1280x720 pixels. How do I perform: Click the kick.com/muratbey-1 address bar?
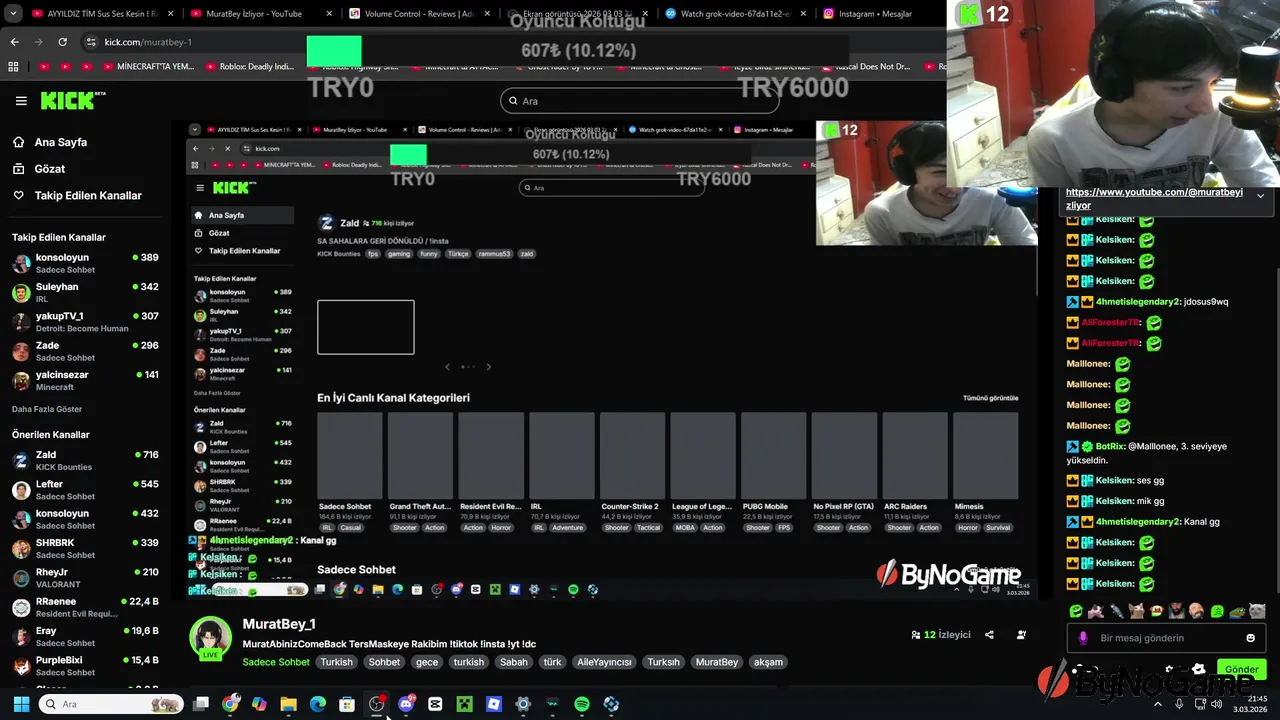click(148, 42)
